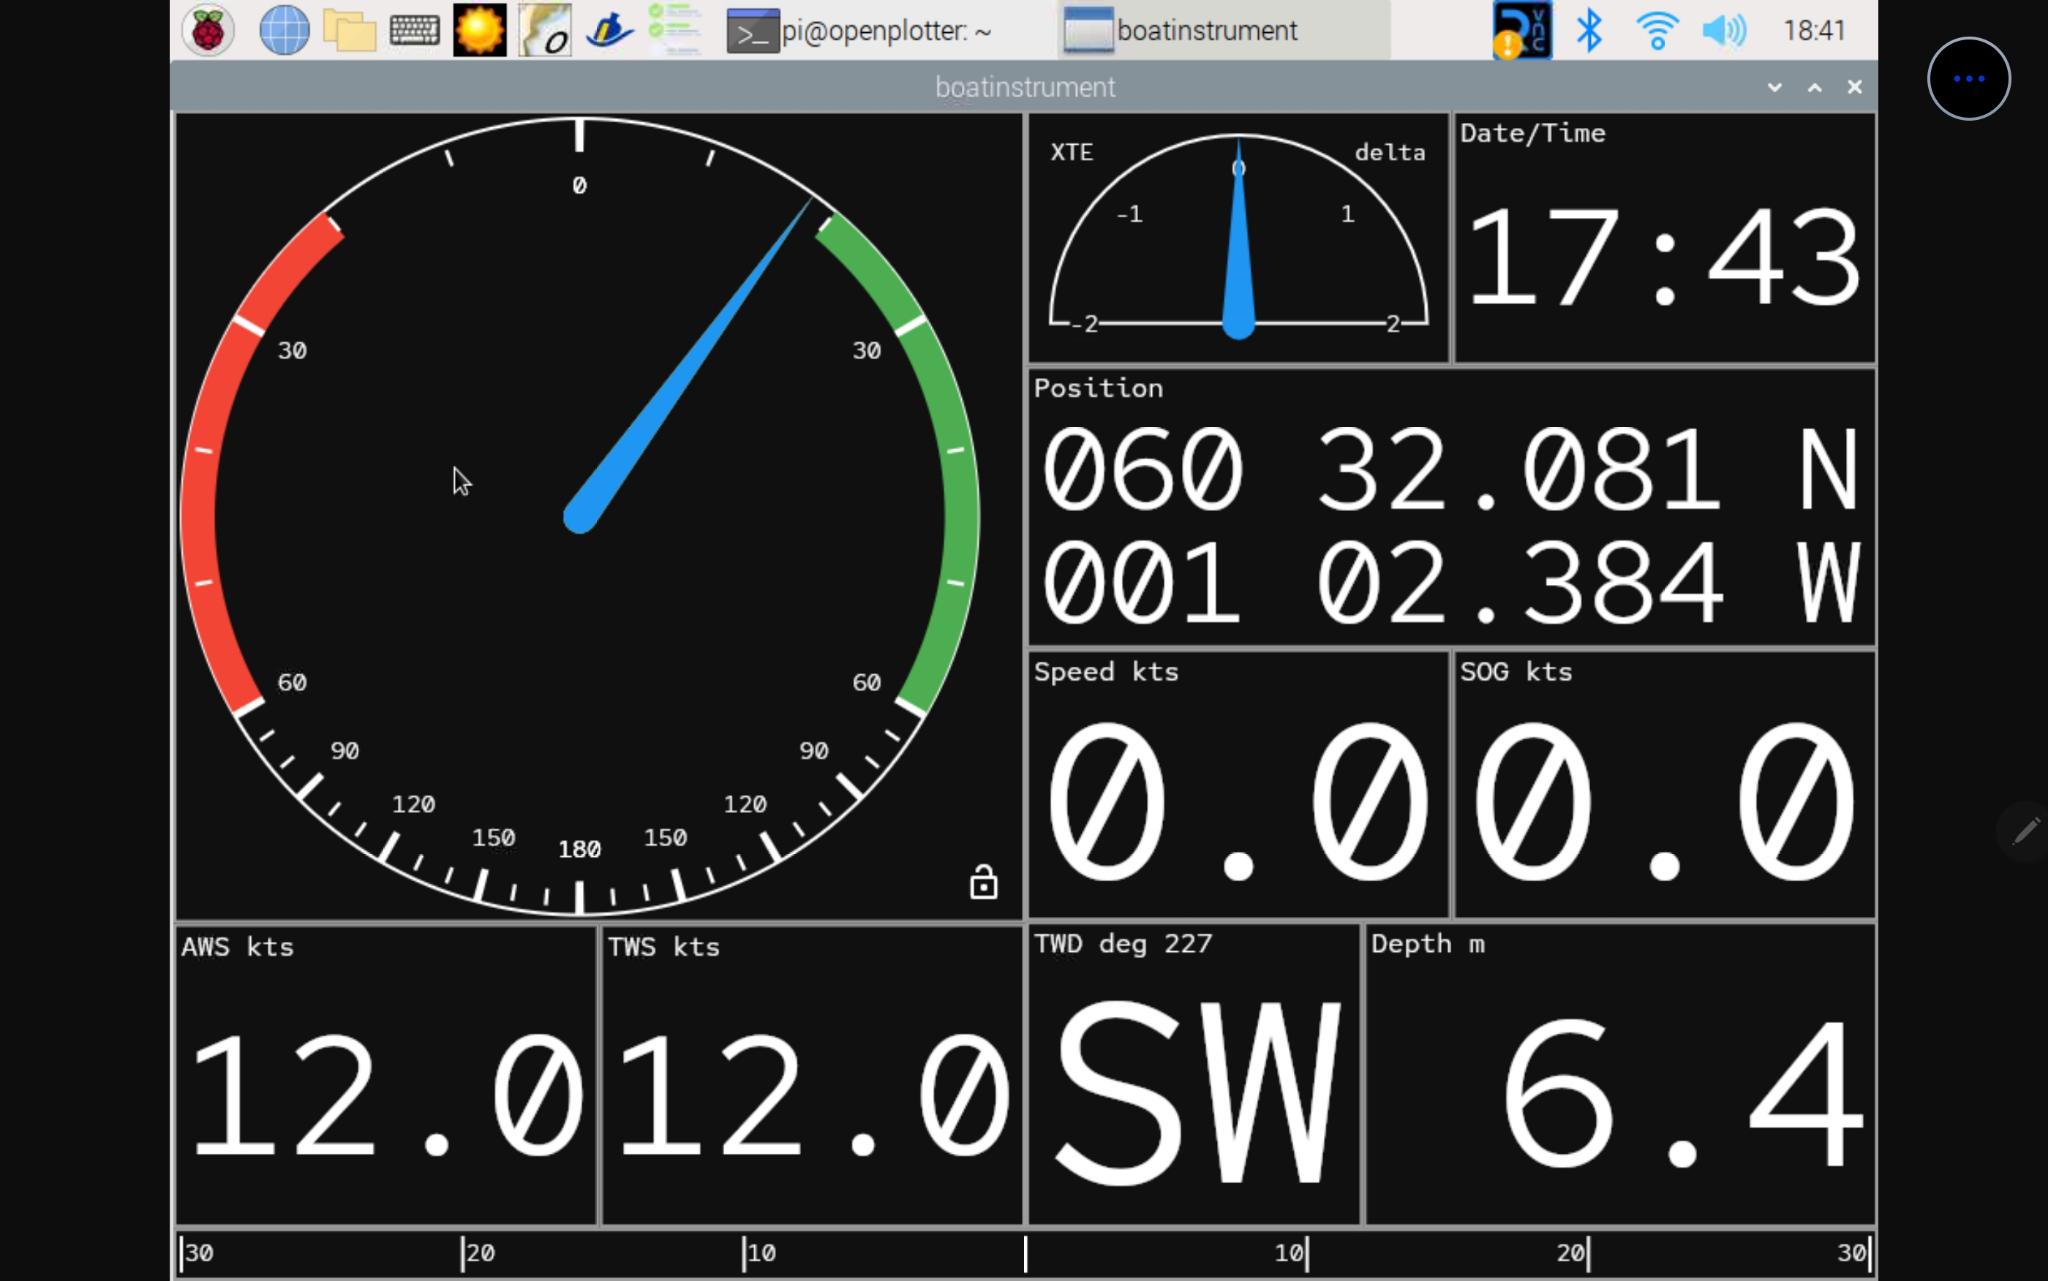Launch the web browser globe icon
The width and height of the screenshot is (2048, 1281).
284,30
